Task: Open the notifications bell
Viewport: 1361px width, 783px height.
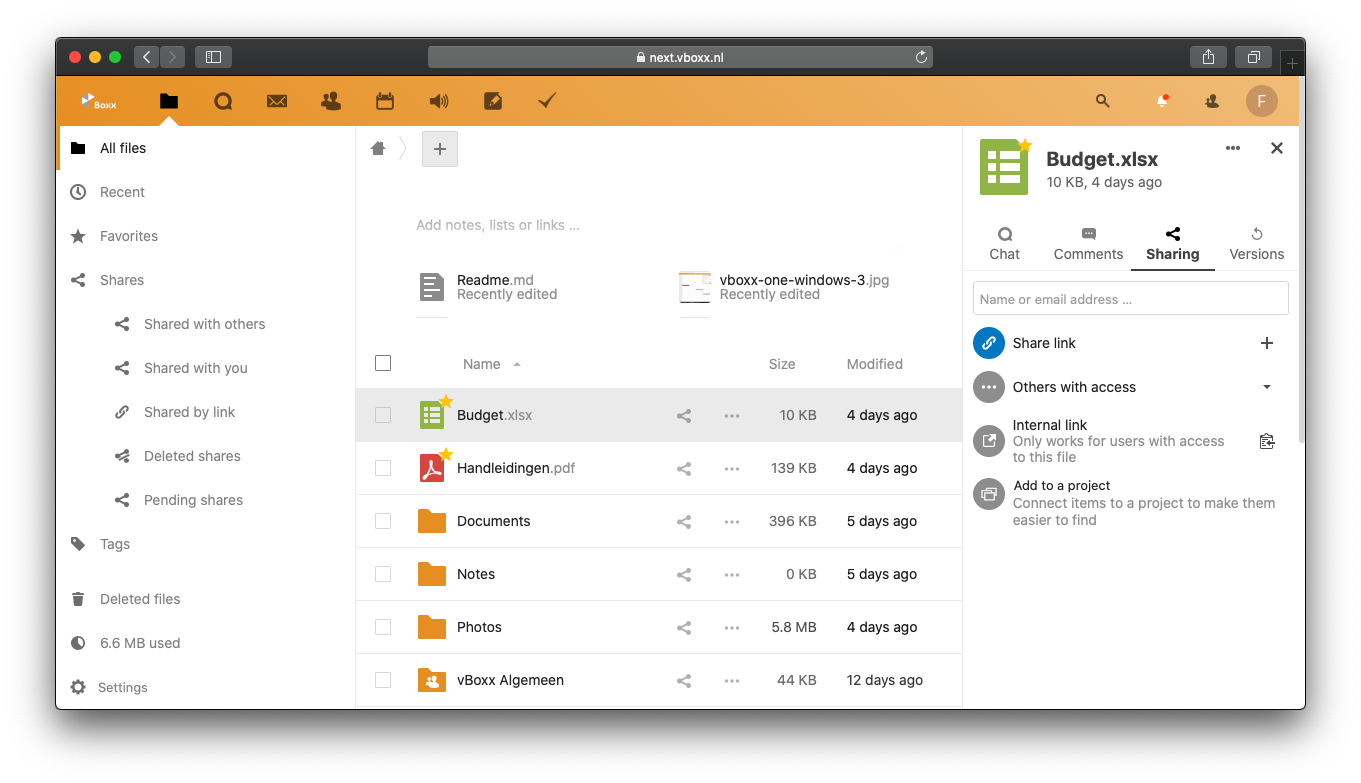Action: coord(1162,101)
